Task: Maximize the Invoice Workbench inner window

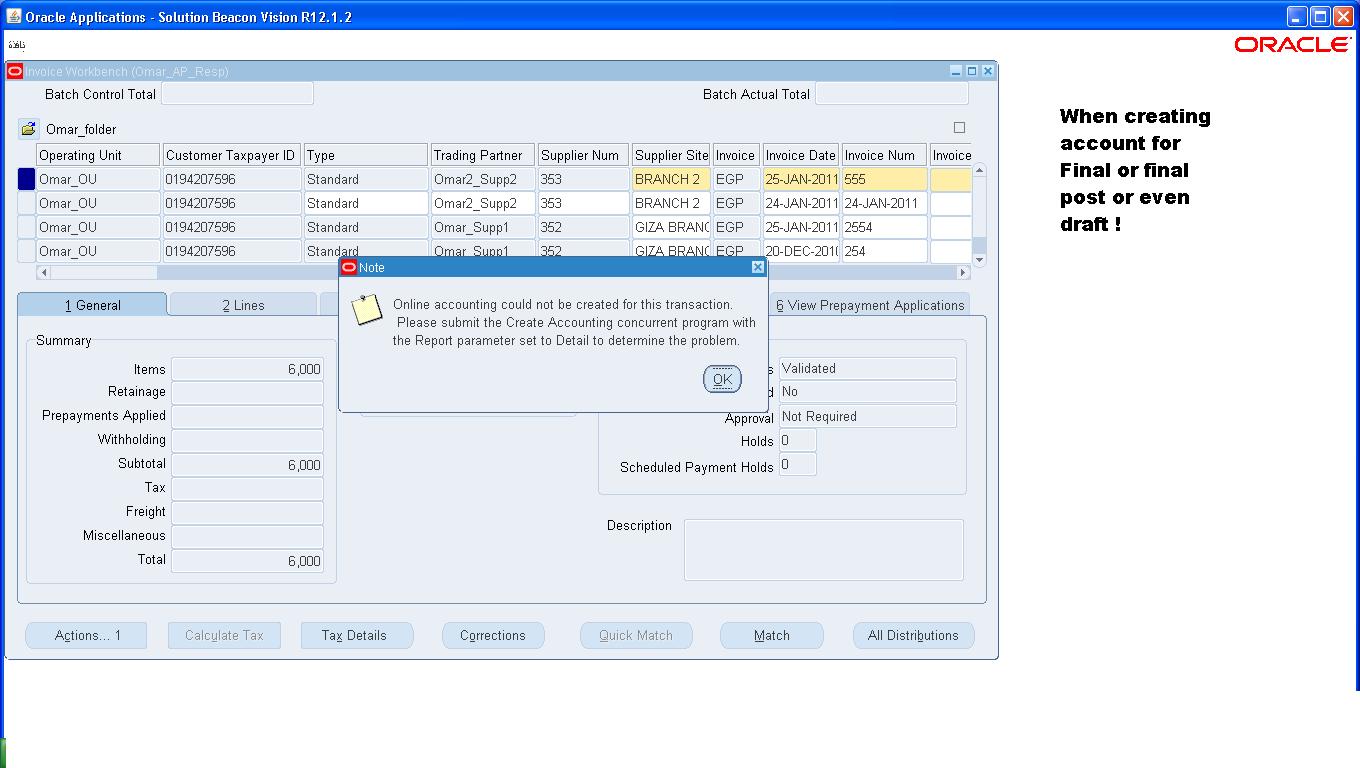Action: pos(972,71)
